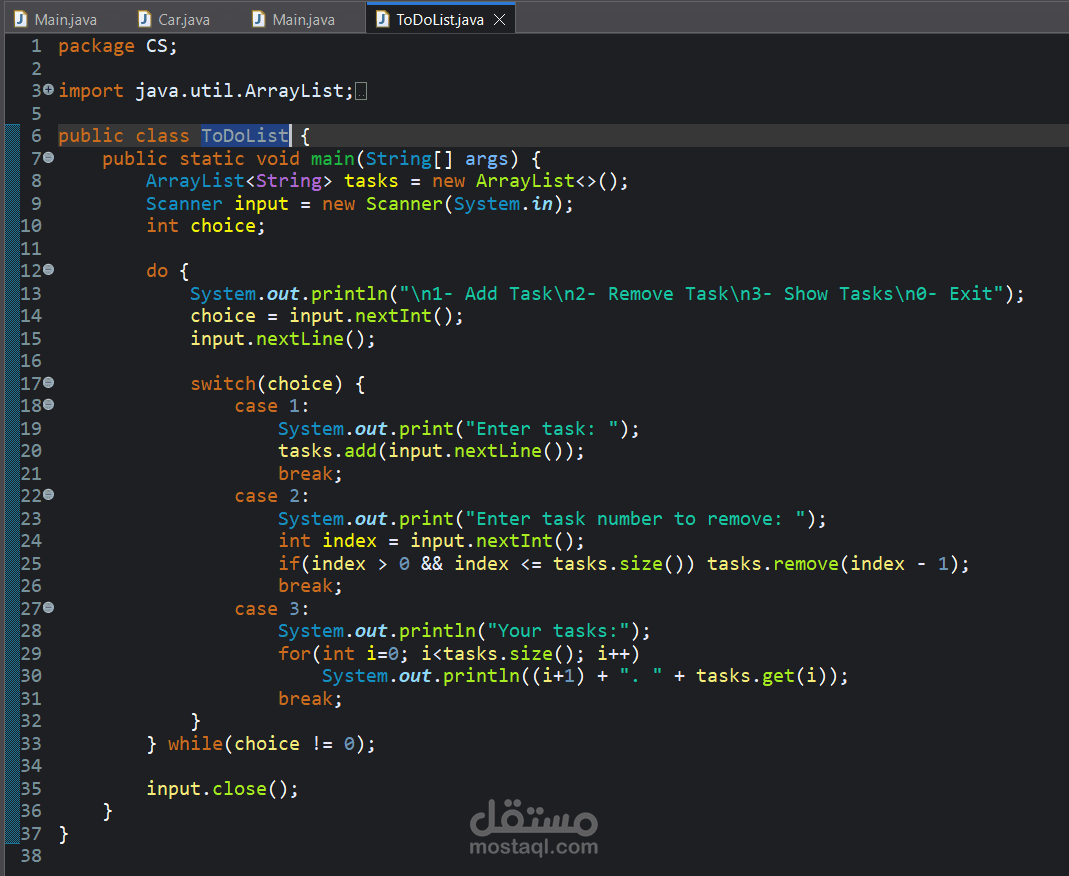
Task: Click the Java file icon on the Car.java tab
Action: pyautogui.click(x=145, y=19)
